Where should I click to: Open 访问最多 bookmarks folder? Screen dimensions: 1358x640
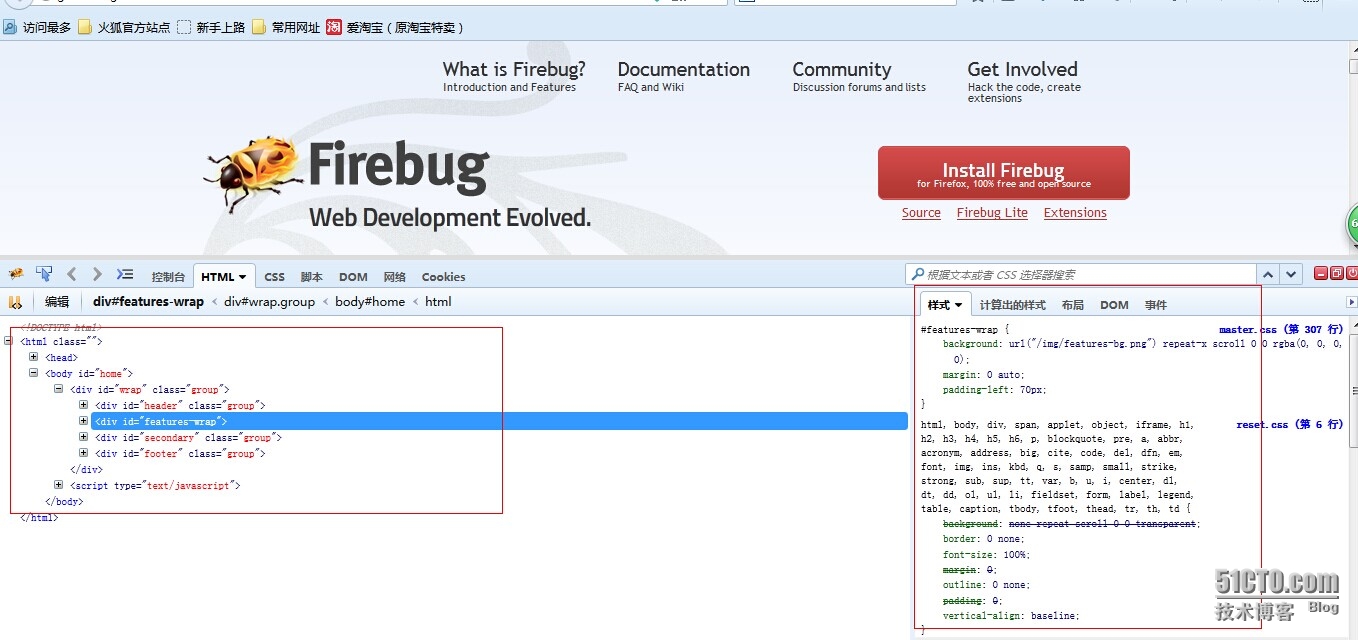(38, 28)
